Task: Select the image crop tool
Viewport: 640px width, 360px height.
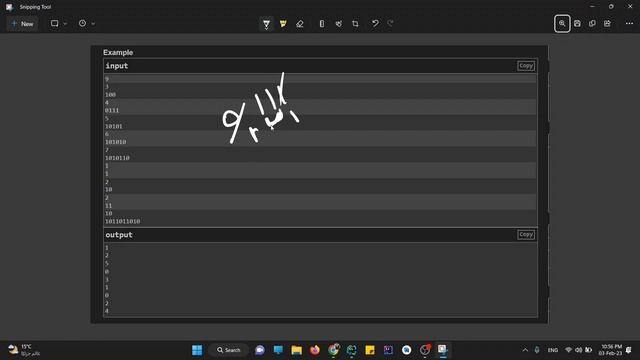Action: [x=355, y=24]
